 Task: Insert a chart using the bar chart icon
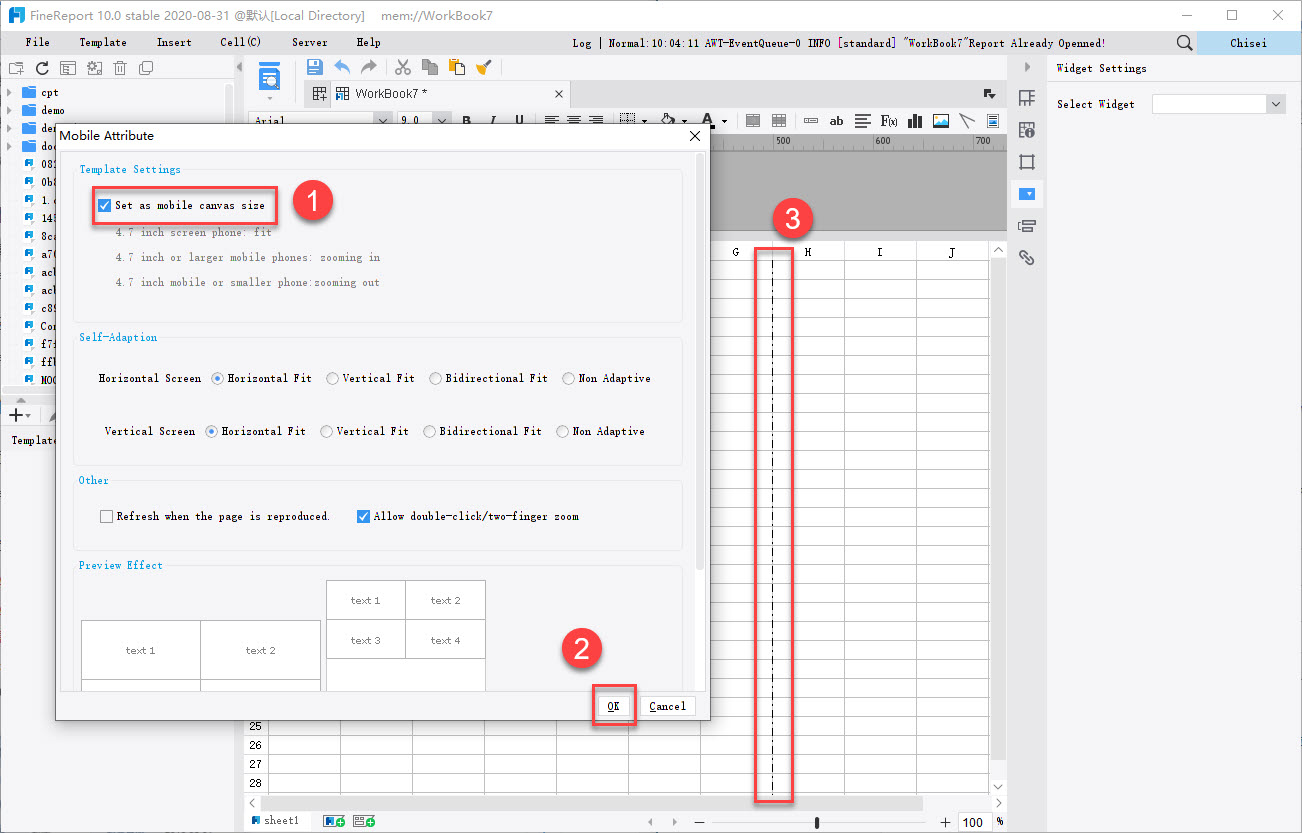(914, 120)
